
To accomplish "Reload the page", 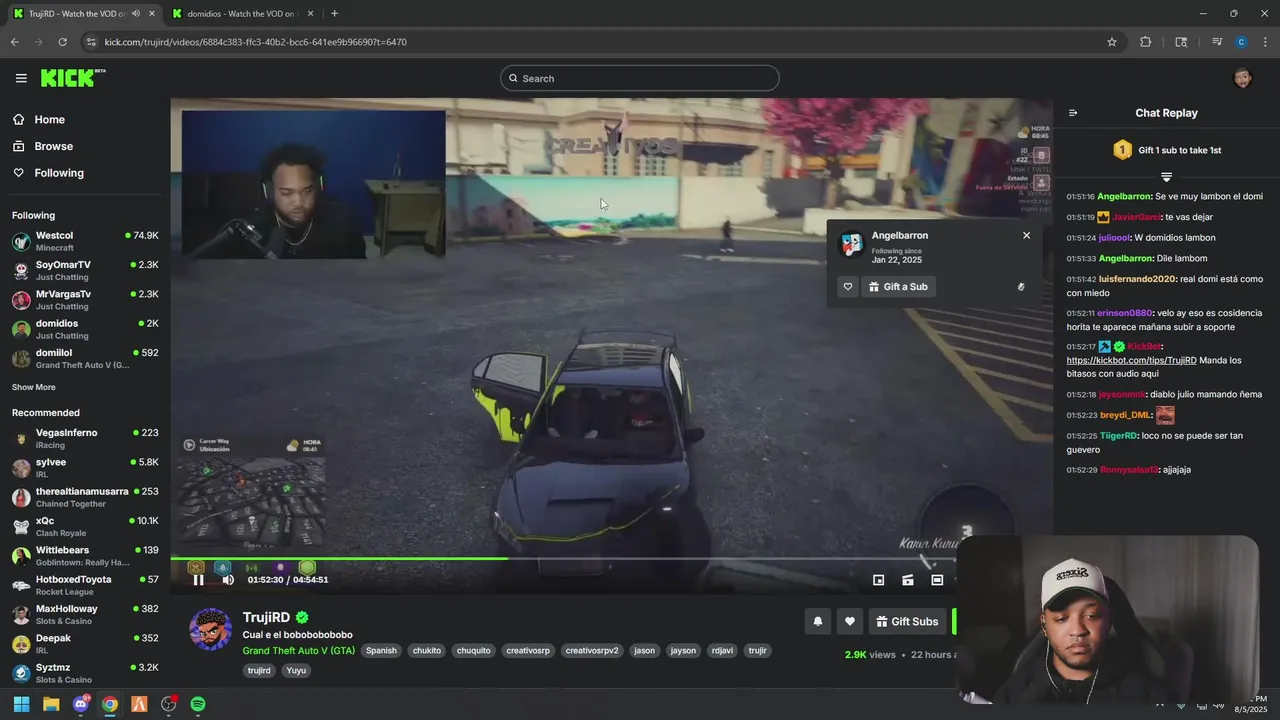I will (x=62, y=42).
